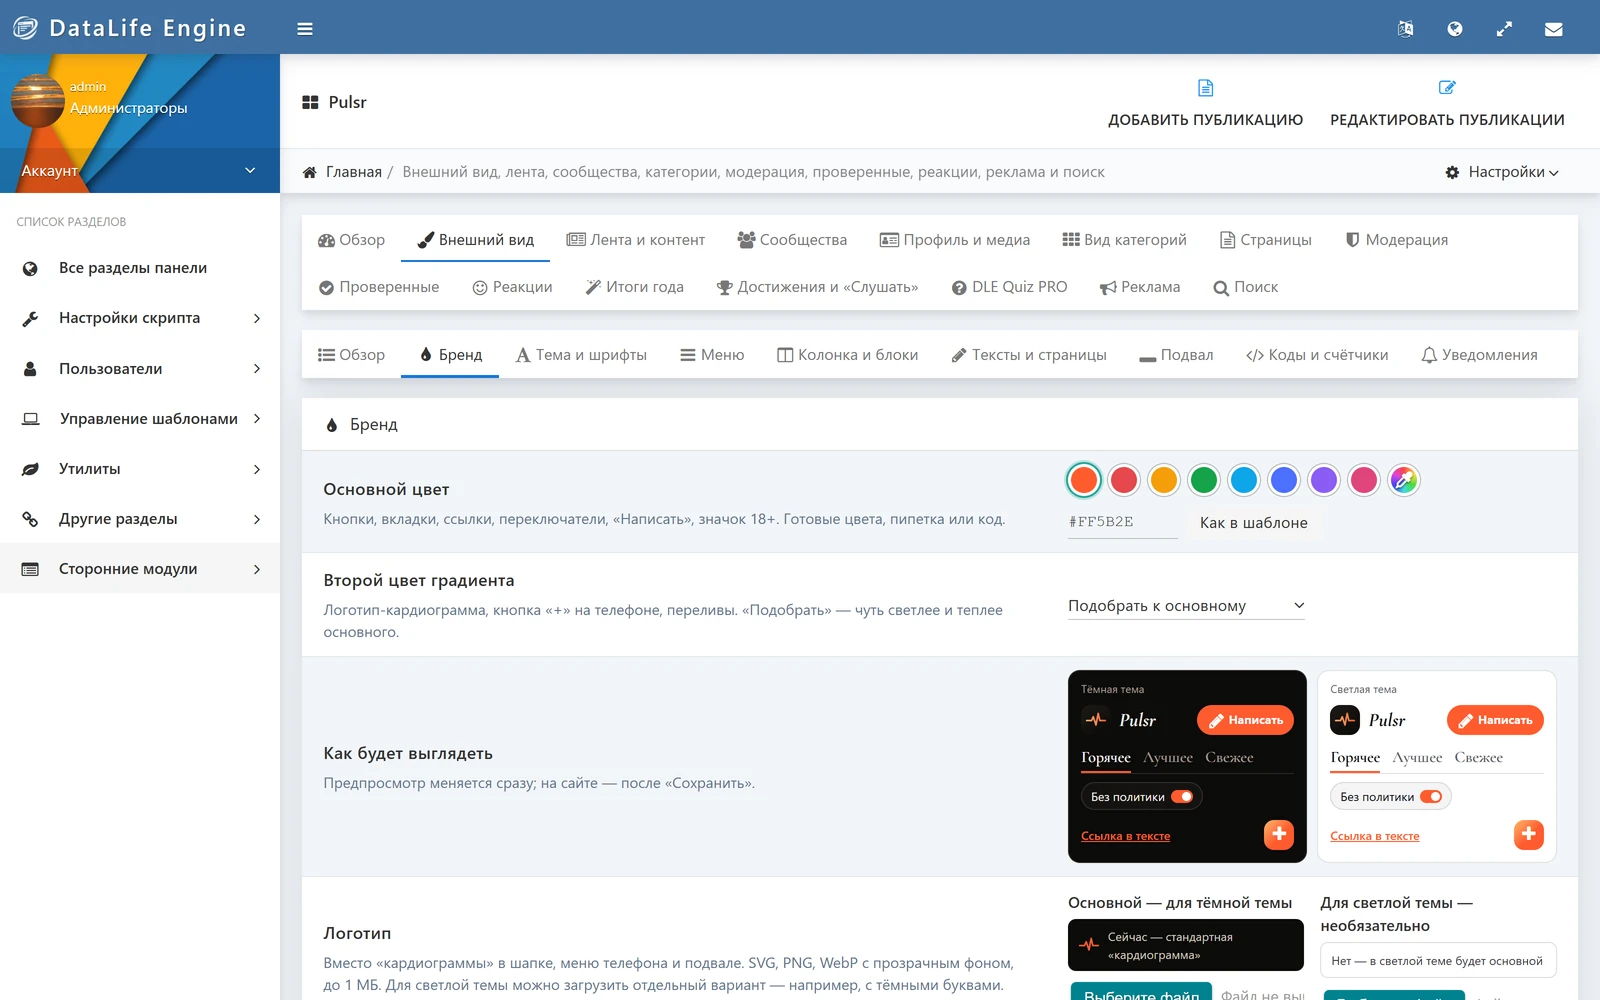The height and width of the screenshot is (1000, 1600).
Task: Select the yellow-orange color swatch
Action: pos(1164,480)
